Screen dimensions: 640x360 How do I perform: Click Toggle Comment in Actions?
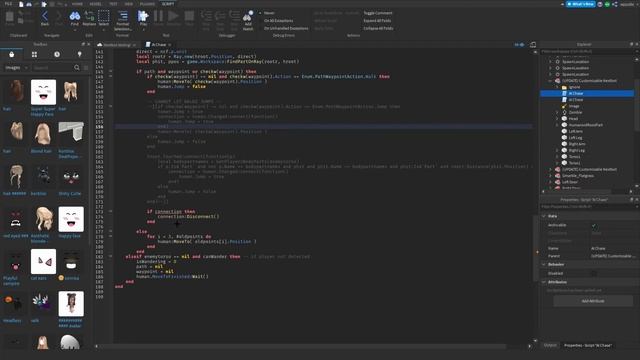click(378, 13)
